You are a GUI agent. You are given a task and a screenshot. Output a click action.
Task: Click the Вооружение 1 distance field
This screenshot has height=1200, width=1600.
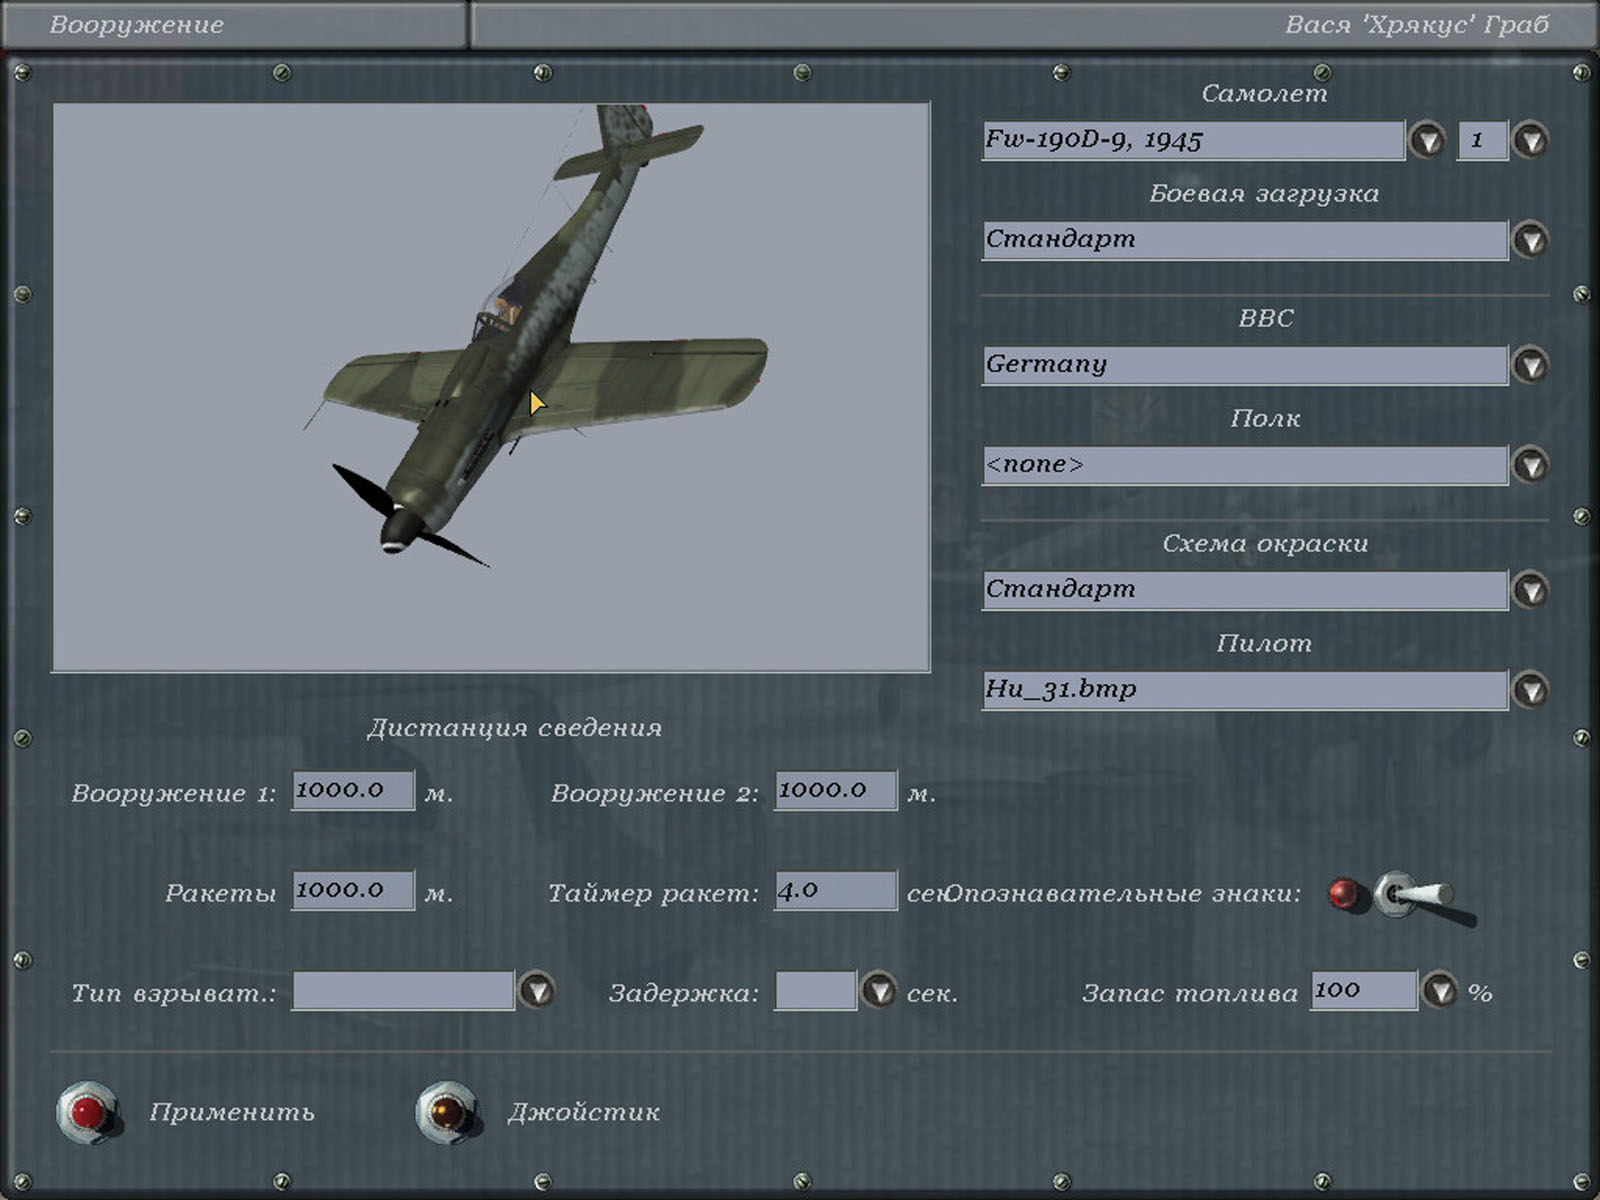[x=352, y=791]
